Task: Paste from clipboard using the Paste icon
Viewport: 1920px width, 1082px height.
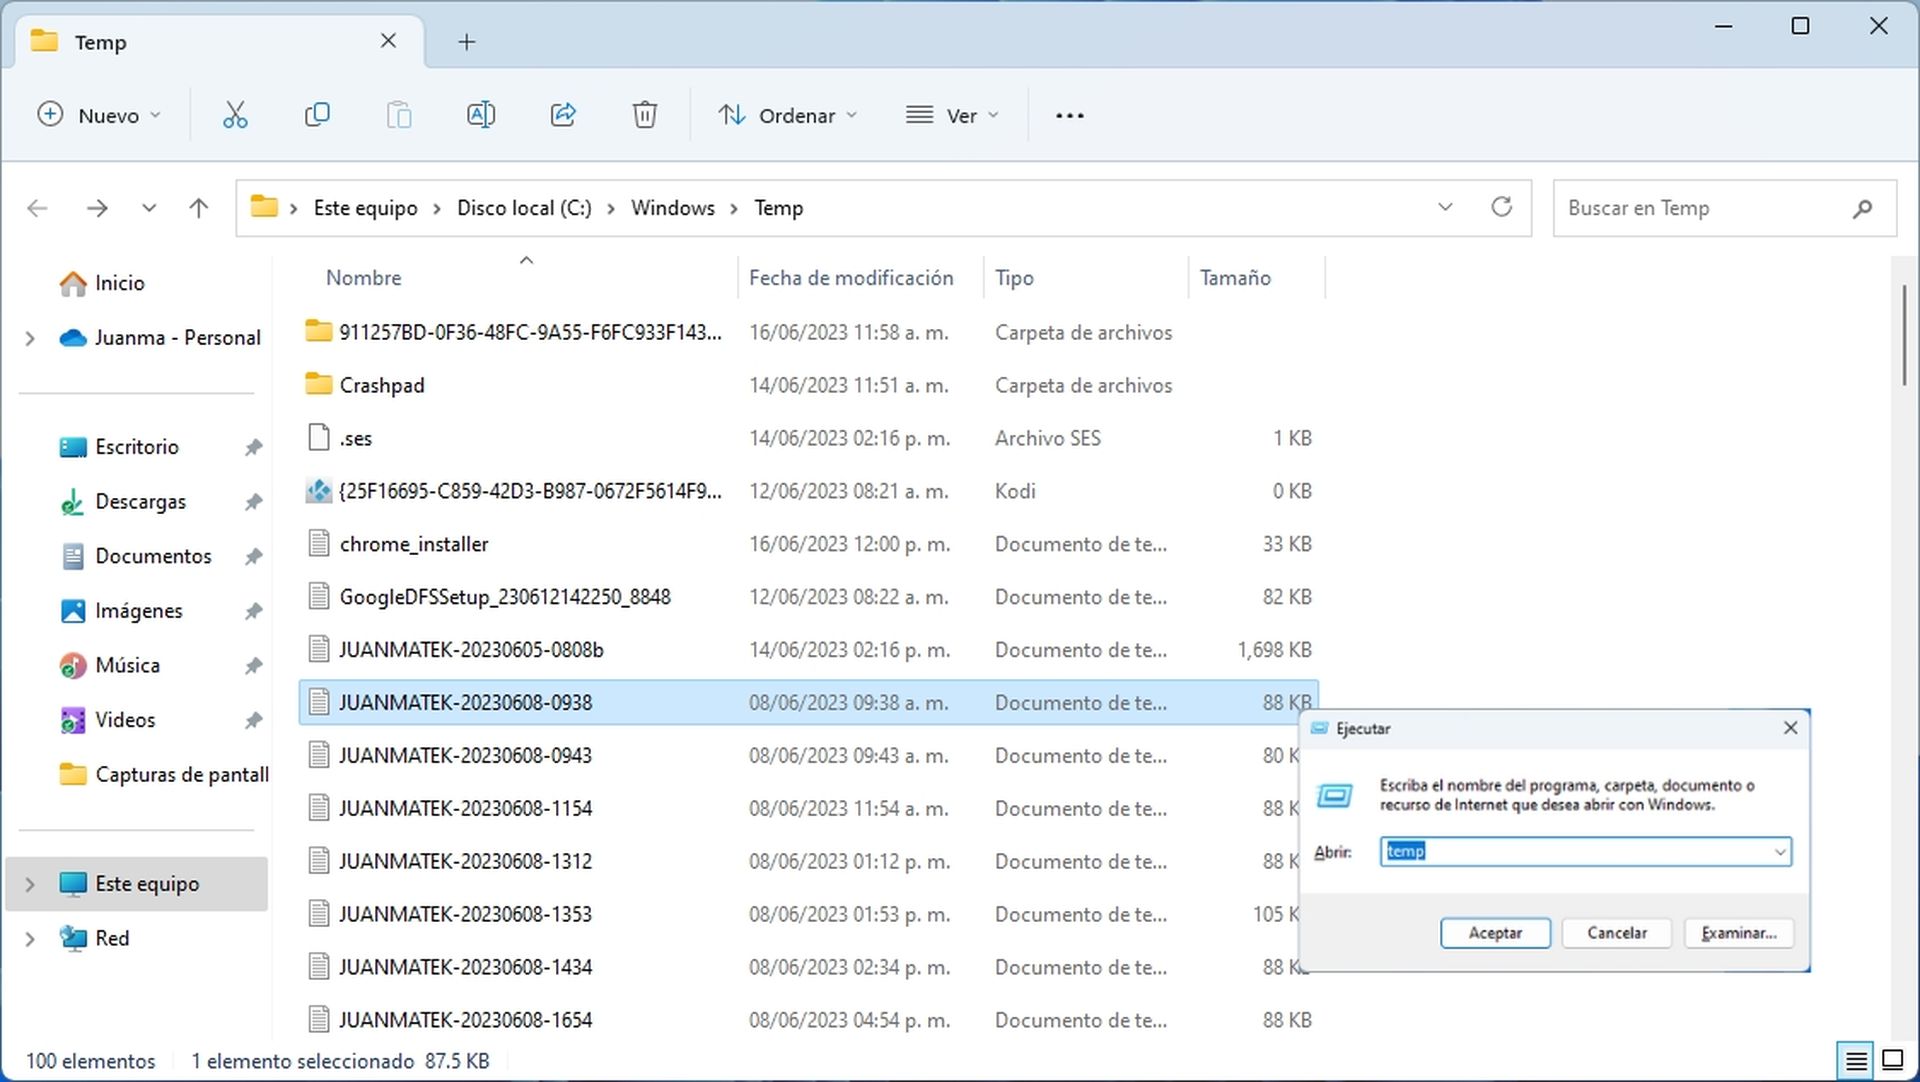Action: [x=399, y=114]
